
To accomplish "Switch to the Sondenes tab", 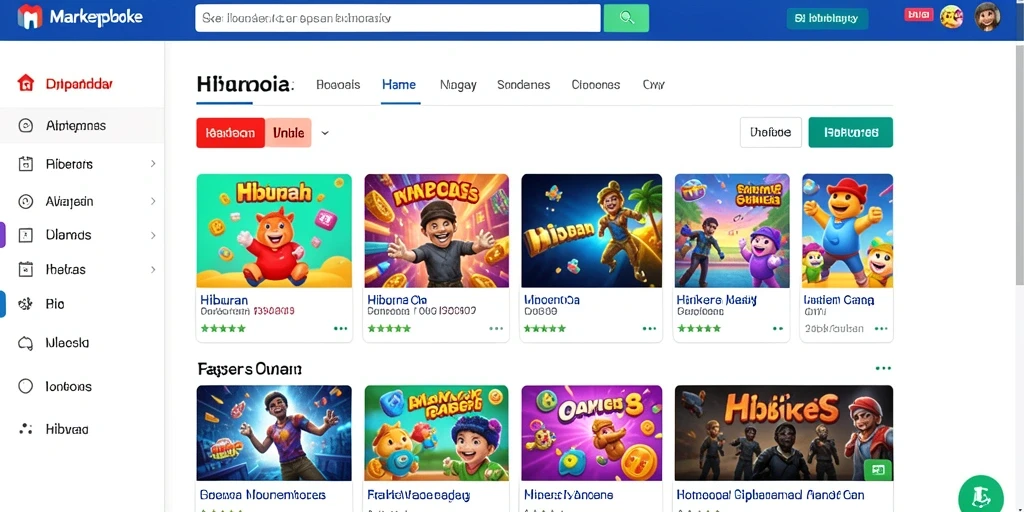I will [523, 85].
